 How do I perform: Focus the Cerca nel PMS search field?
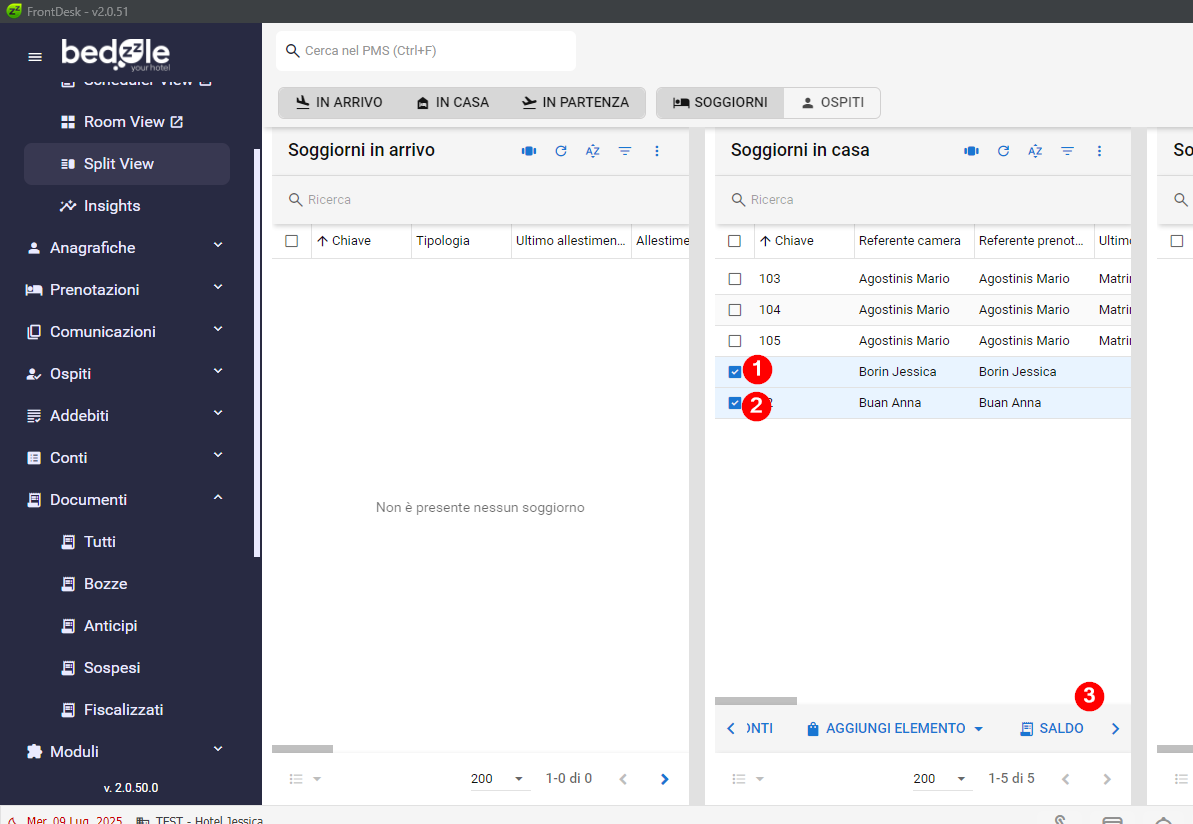point(430,51)
